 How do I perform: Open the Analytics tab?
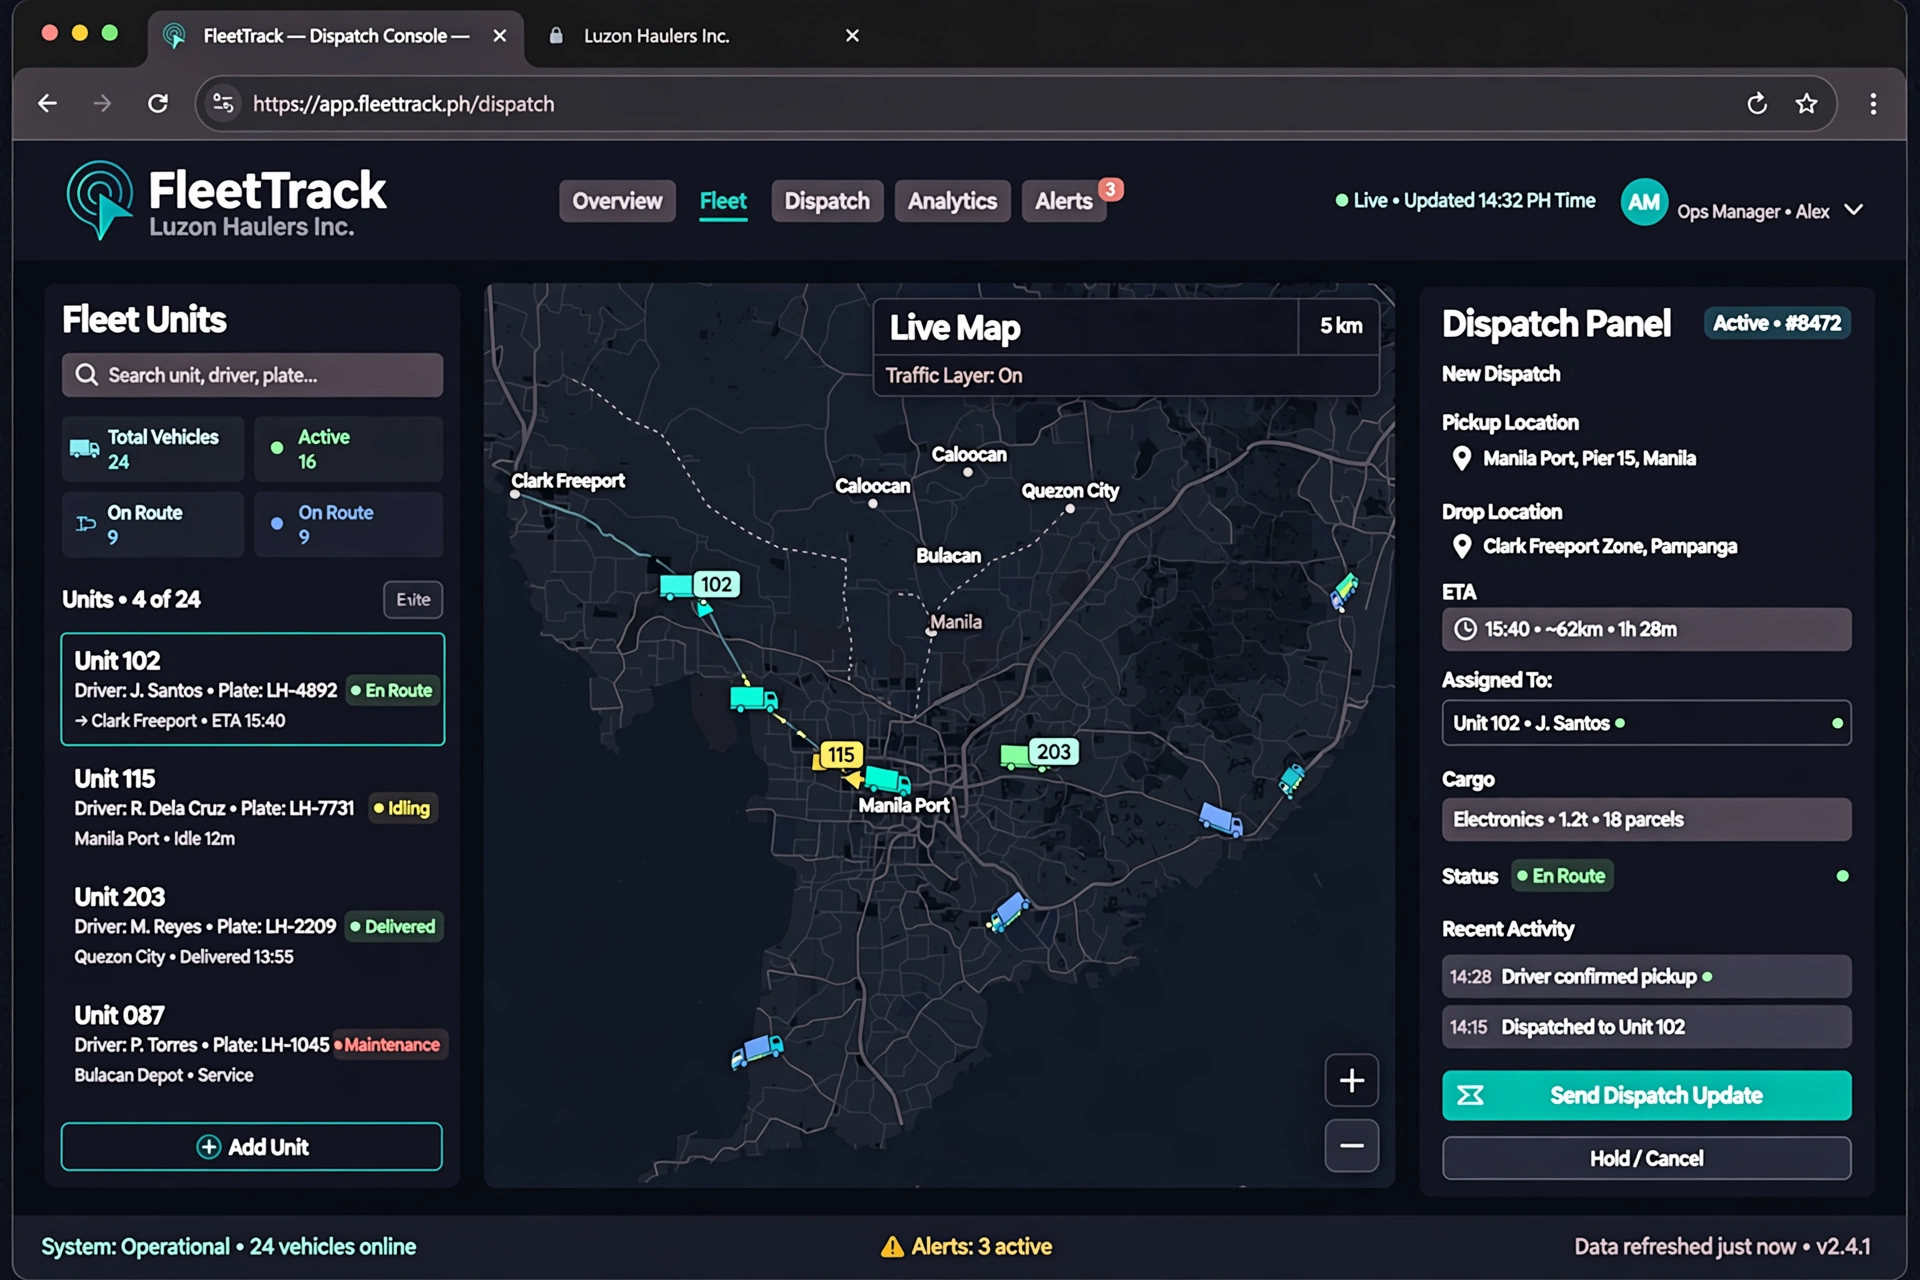pos(952,201)
